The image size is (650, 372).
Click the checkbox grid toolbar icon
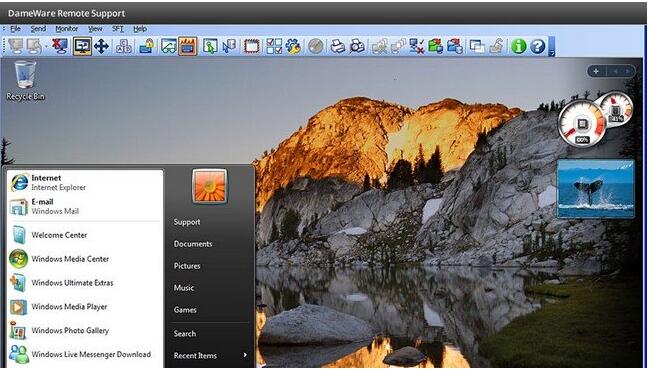coord(274,46)
